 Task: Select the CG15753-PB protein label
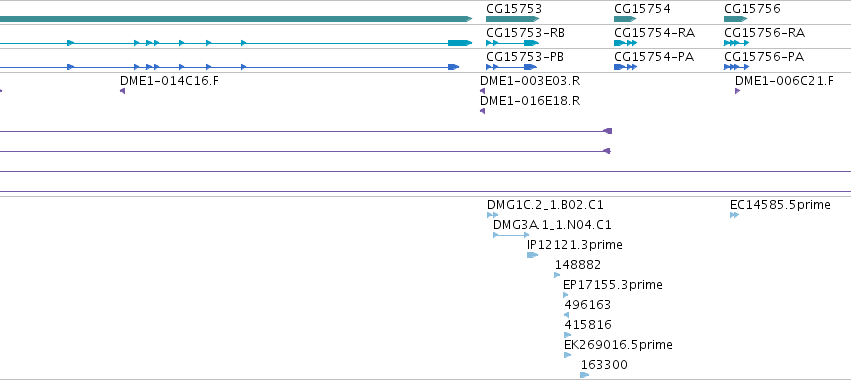click(525, 57)
